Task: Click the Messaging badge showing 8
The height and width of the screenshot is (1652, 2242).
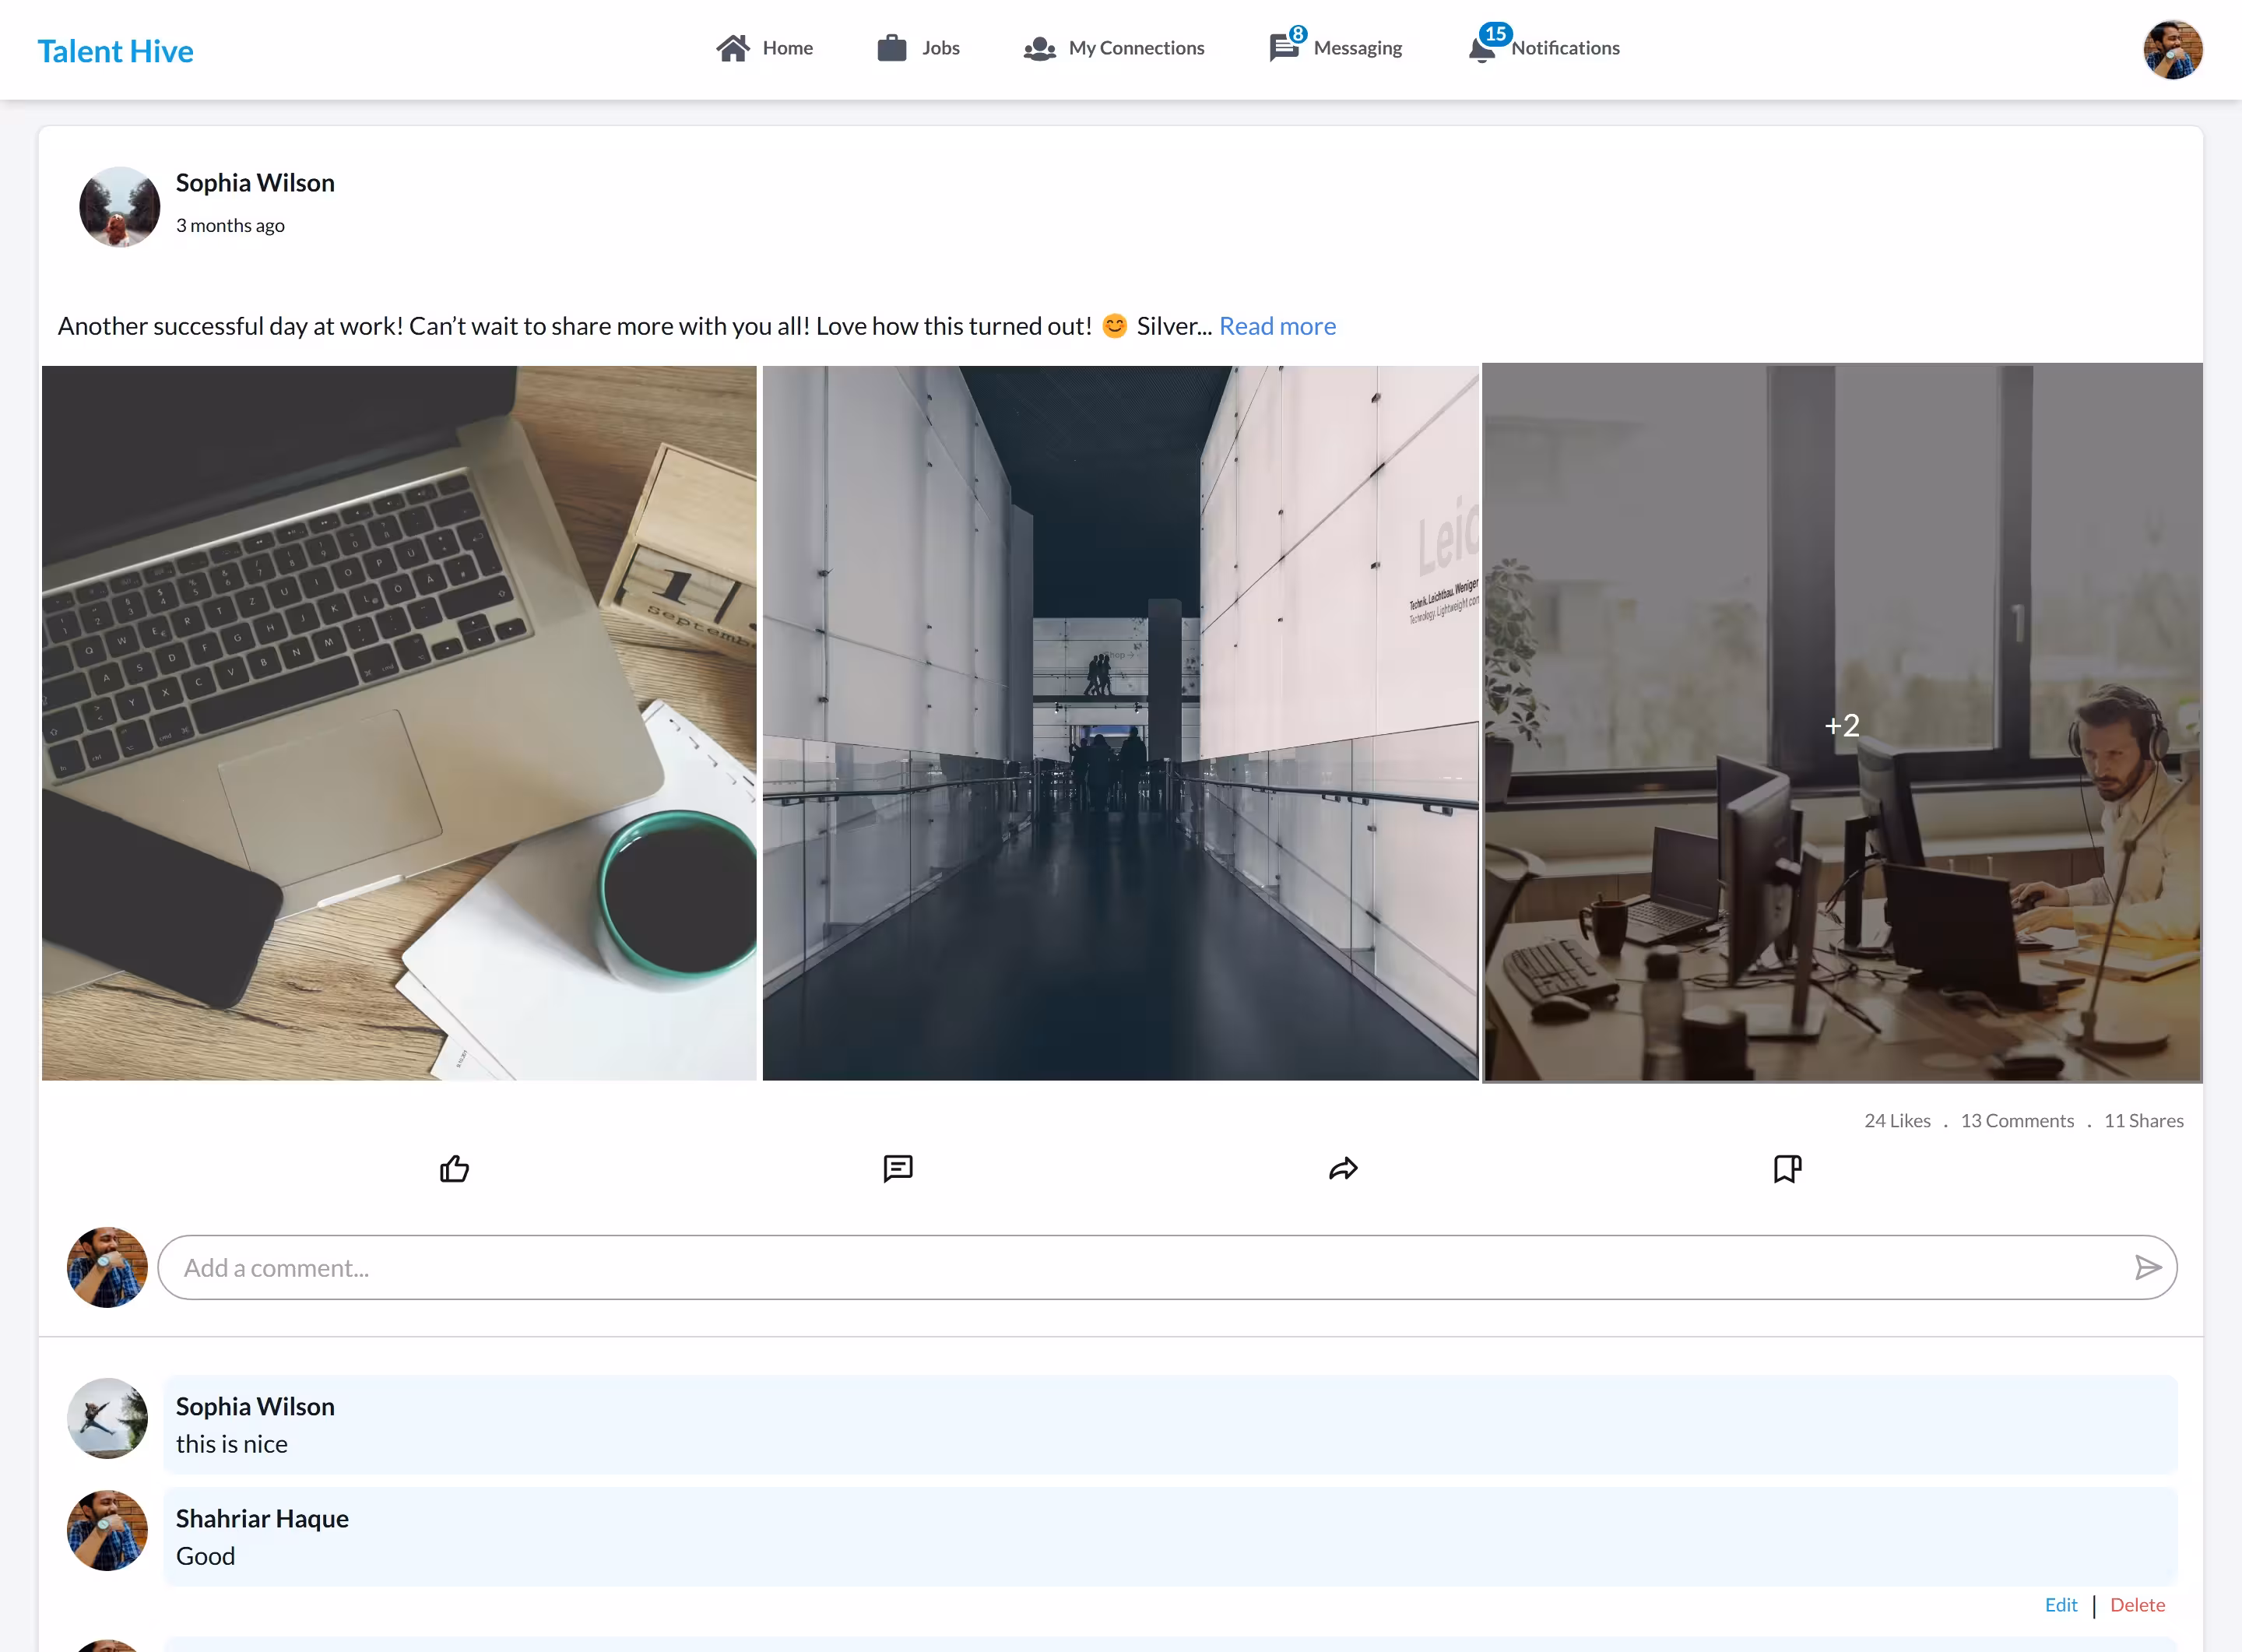Action: [x=1297, y=34]
